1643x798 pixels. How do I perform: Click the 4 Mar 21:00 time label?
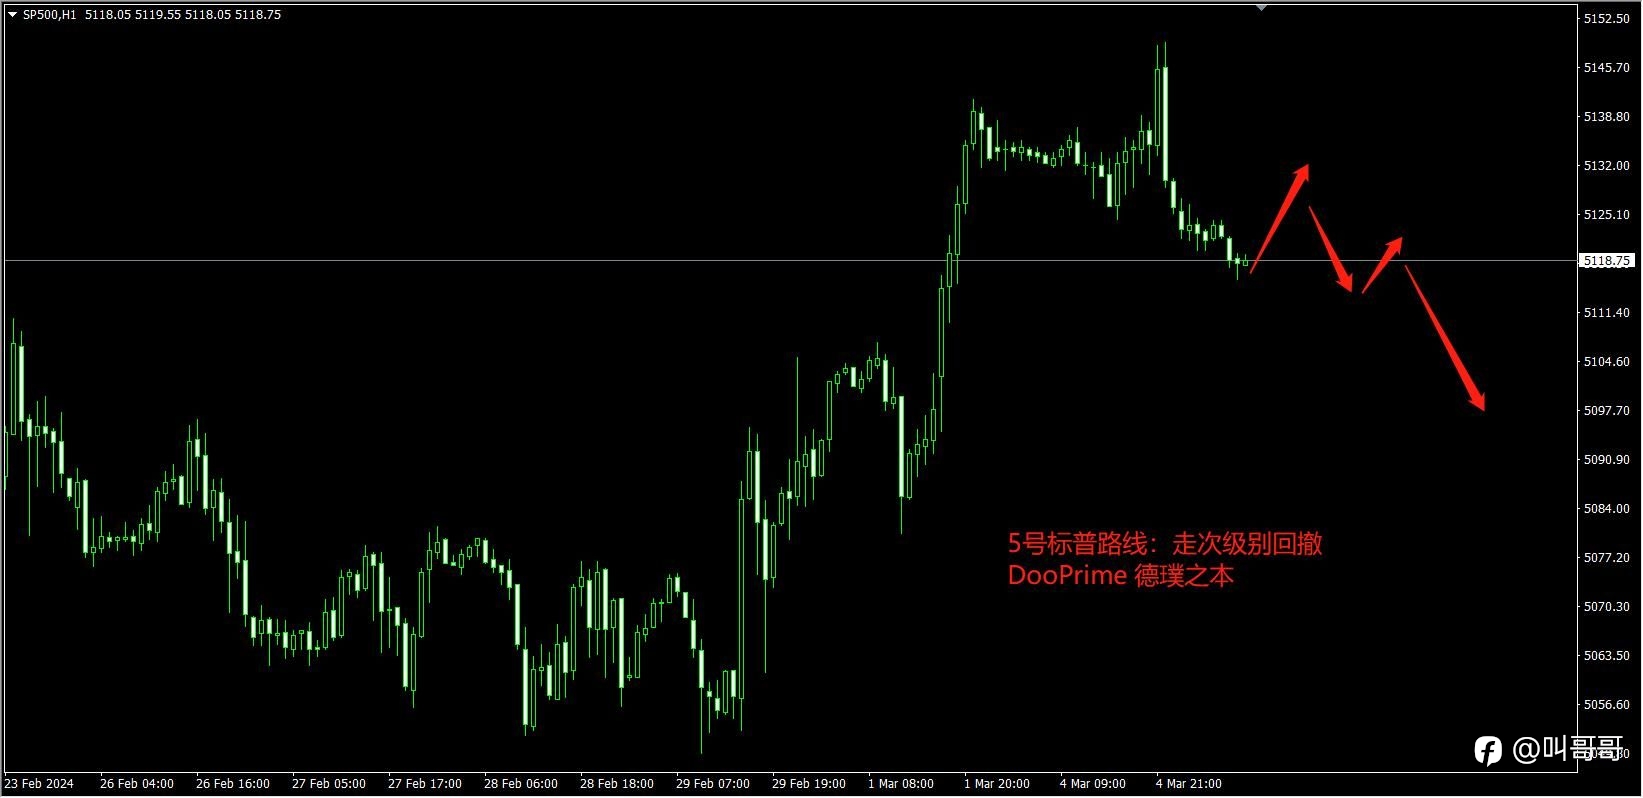1189,784
